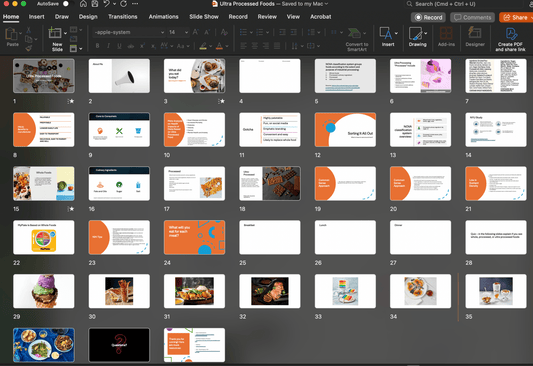Viewport: 533px width, 366px height.
Task: Click the Cut scissors icon
Action: [x=29, y=30]
